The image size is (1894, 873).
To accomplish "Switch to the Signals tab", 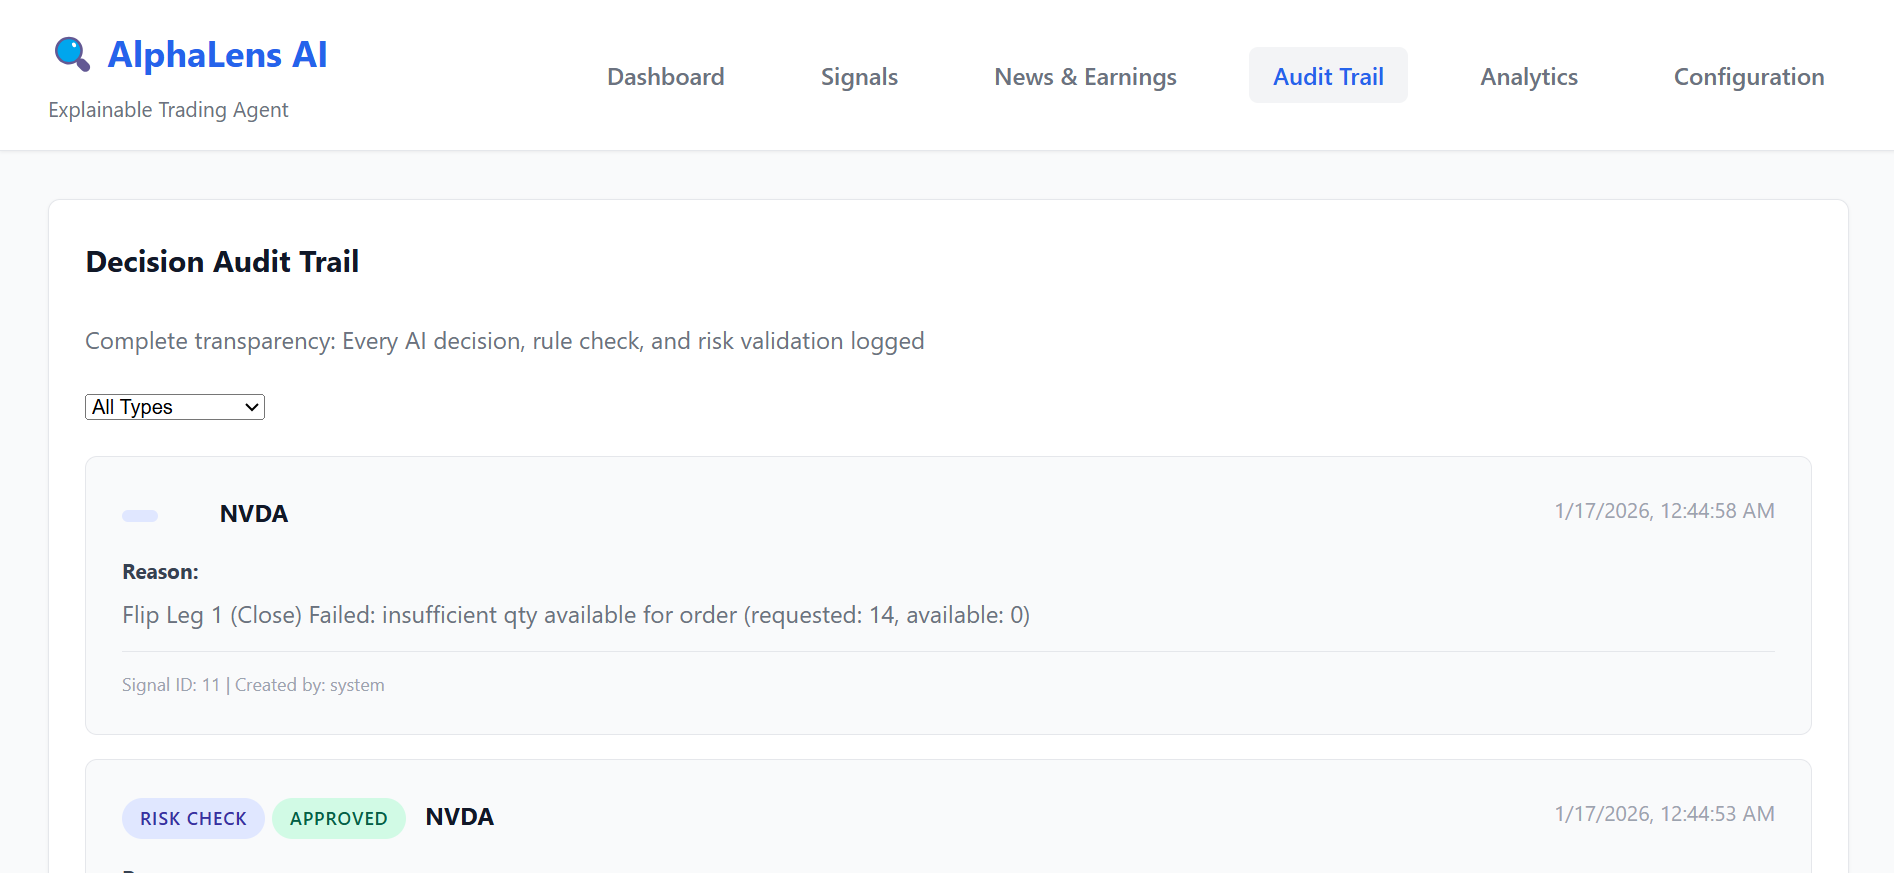I will (859, 77).
